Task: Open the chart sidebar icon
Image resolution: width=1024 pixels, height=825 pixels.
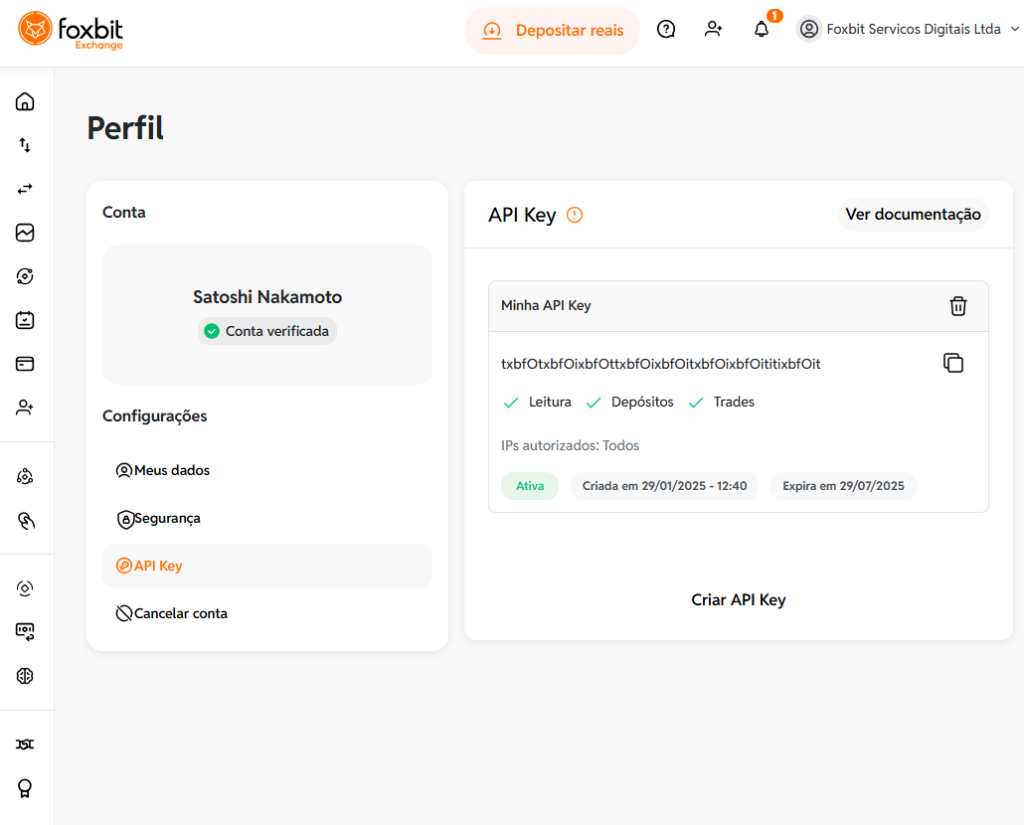Action: (25, 233)
